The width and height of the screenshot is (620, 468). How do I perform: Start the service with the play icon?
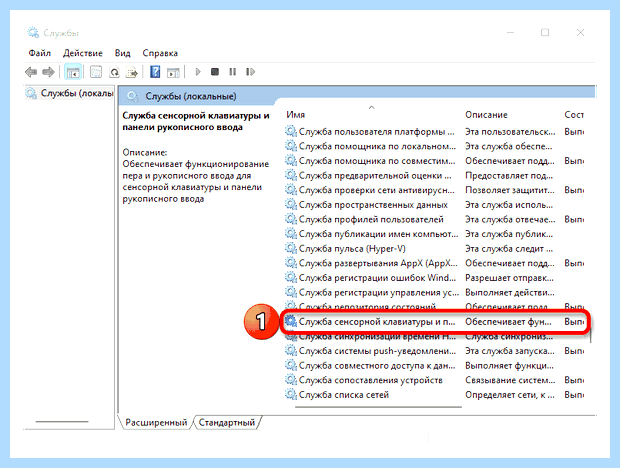tap(198, 72)
